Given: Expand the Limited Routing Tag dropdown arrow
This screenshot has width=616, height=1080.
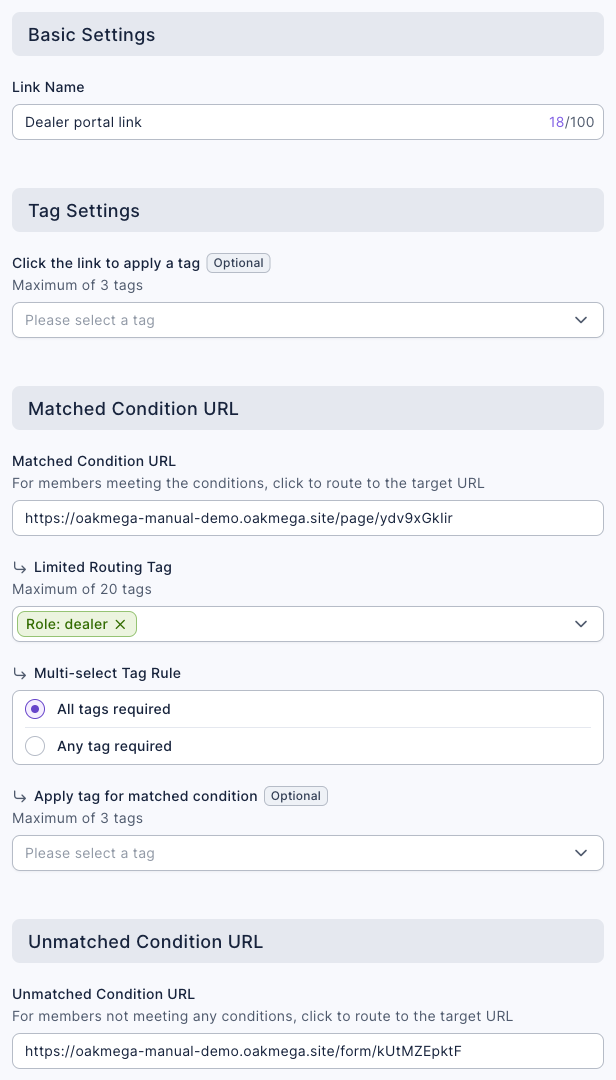Looking at the screenshot, I should 581,624.
